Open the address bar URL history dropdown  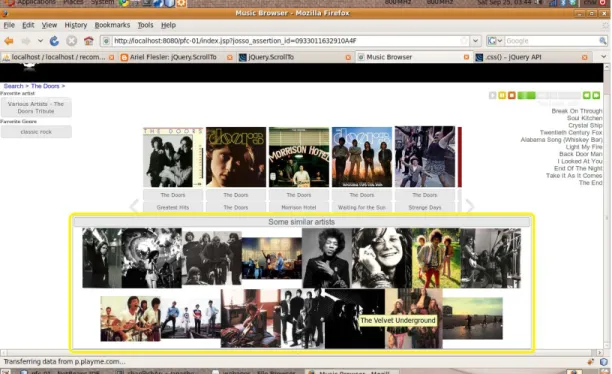point(475,41)
